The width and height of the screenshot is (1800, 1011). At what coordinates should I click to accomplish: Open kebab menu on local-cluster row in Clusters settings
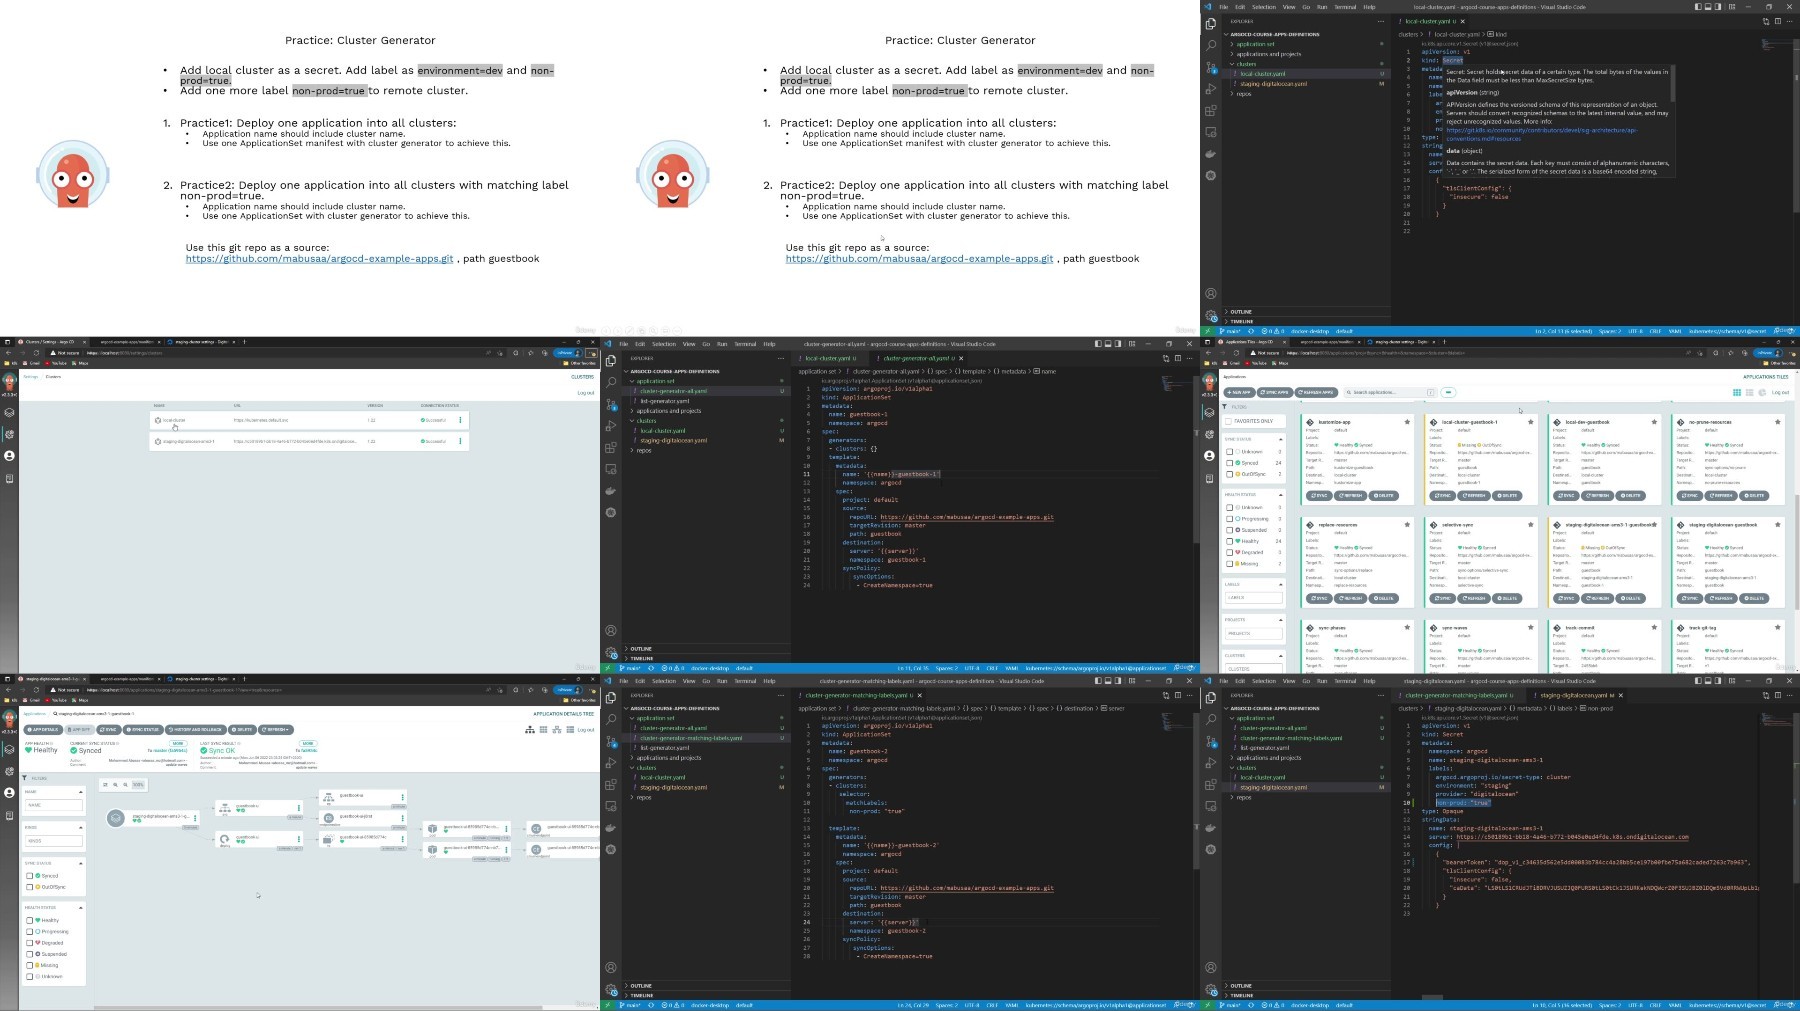point(460,420)
